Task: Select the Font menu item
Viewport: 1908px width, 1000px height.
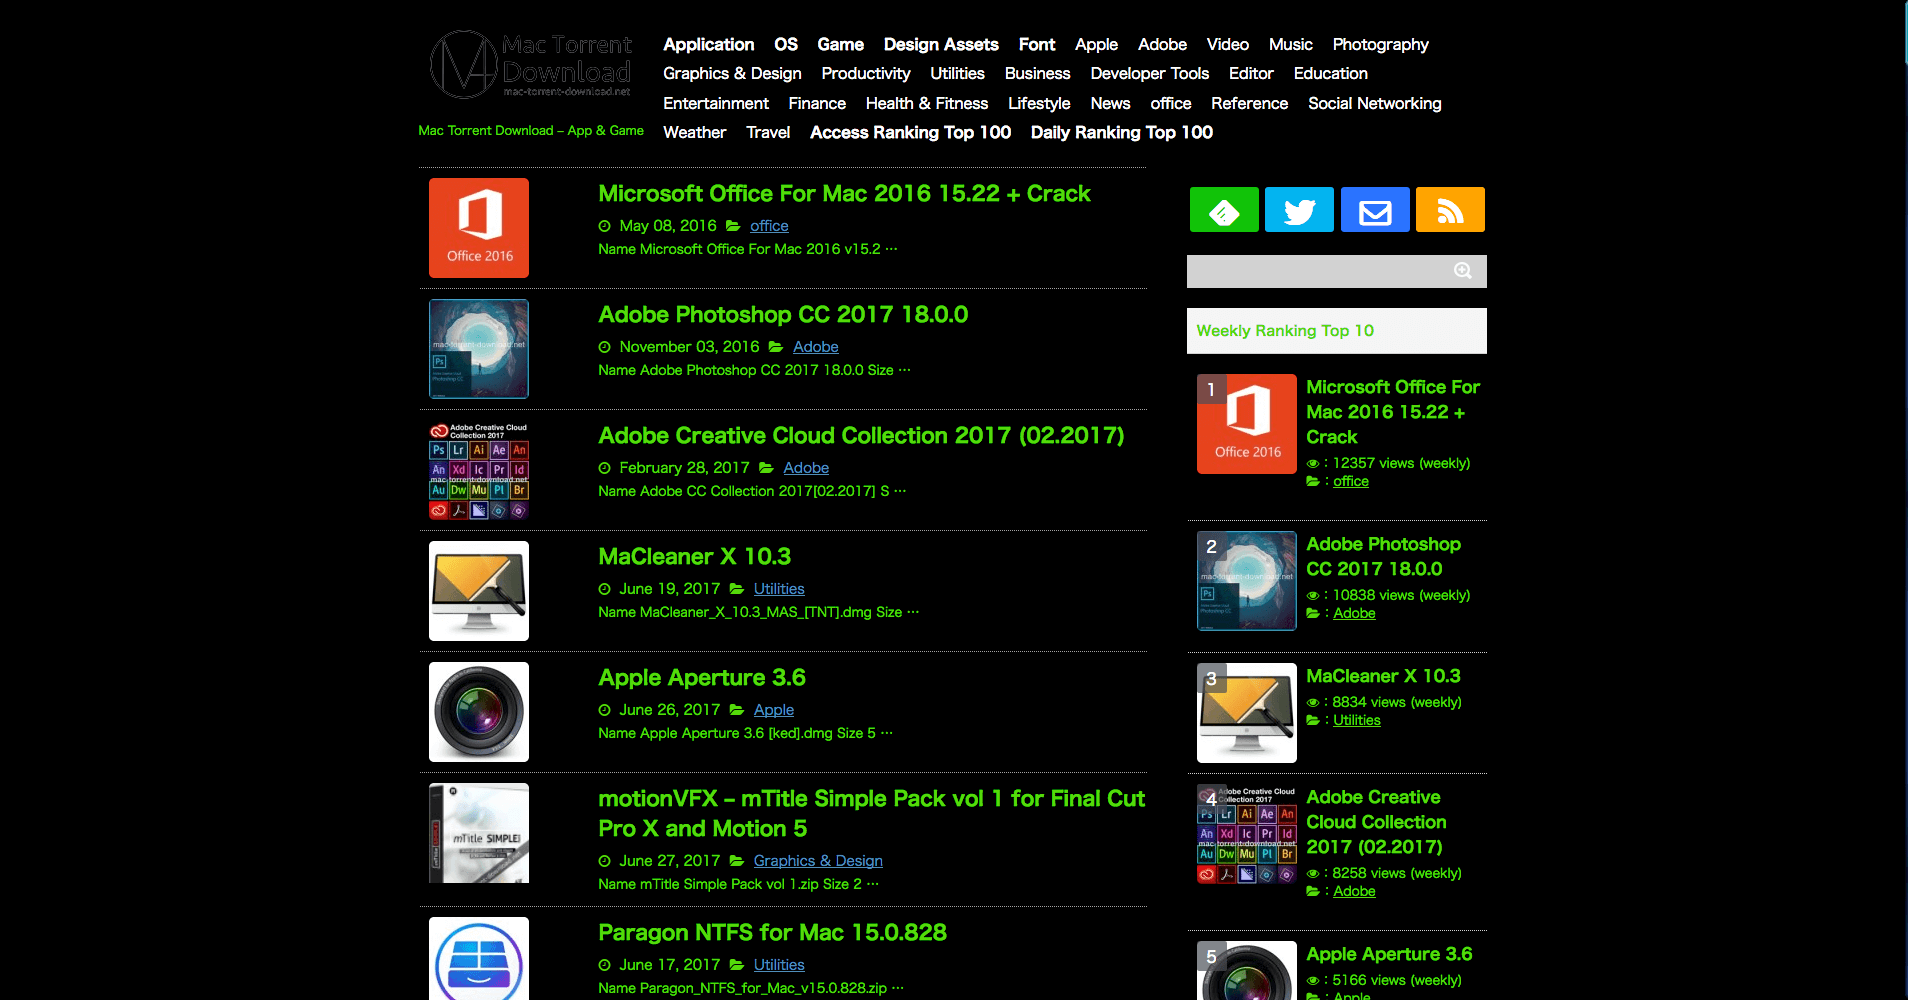Action: (x=1037, y=44)
